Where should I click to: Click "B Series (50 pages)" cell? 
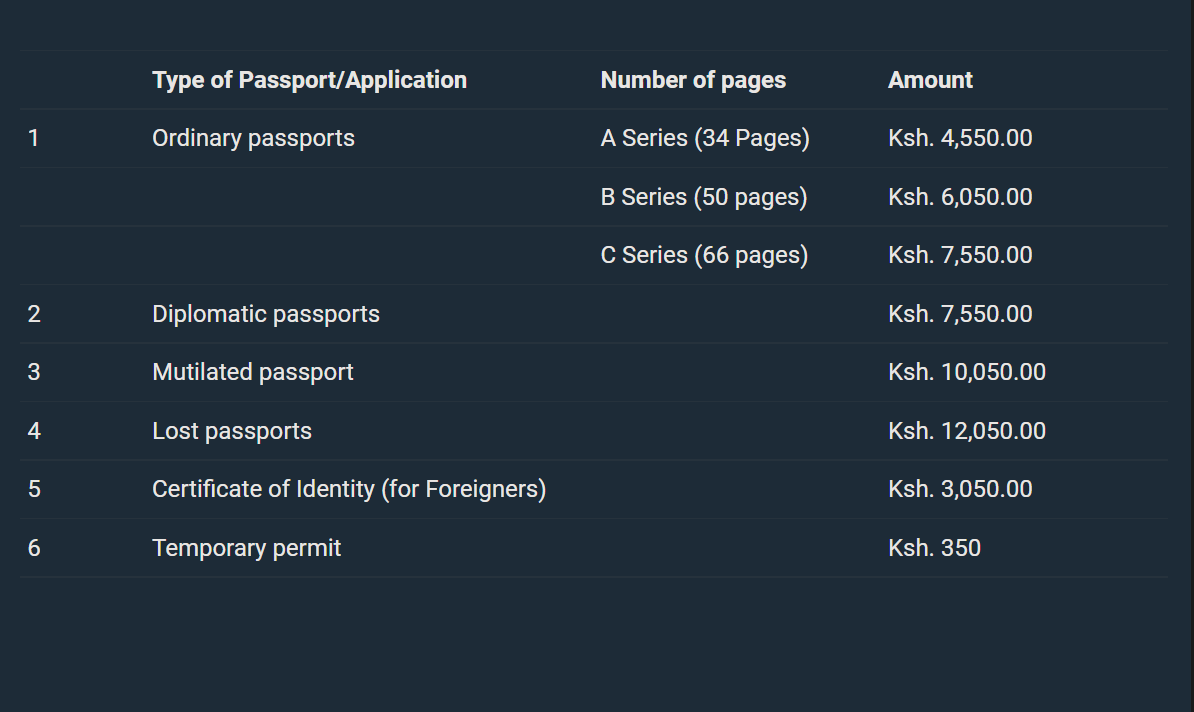click(704, 197)
